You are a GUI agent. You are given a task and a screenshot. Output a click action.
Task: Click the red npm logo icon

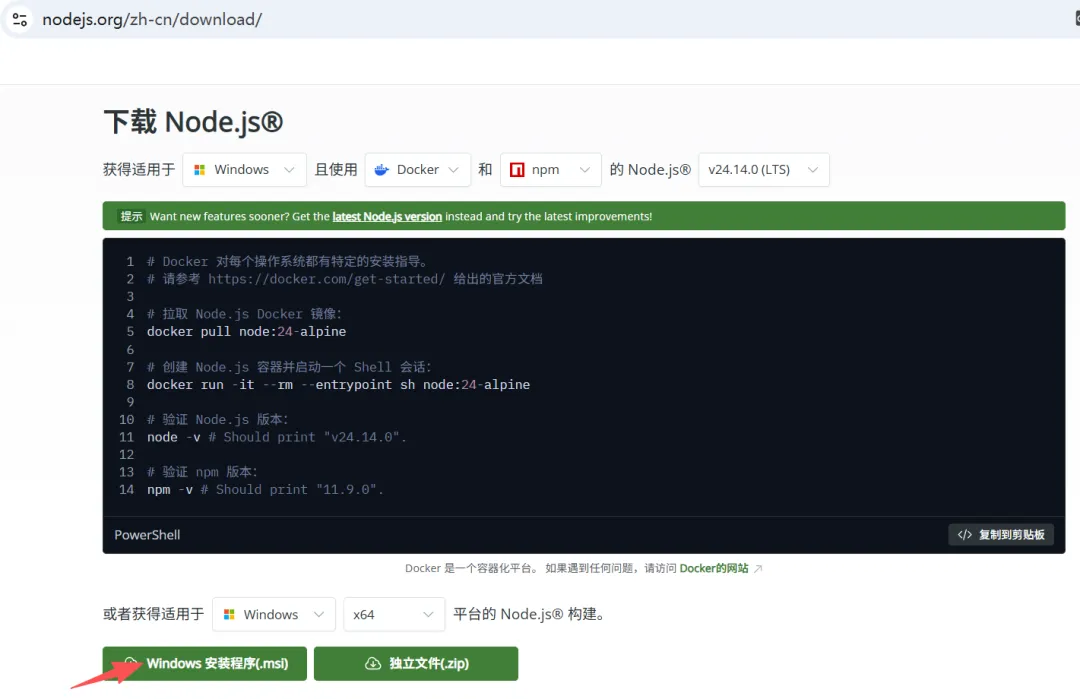click(x=517, y=169)
